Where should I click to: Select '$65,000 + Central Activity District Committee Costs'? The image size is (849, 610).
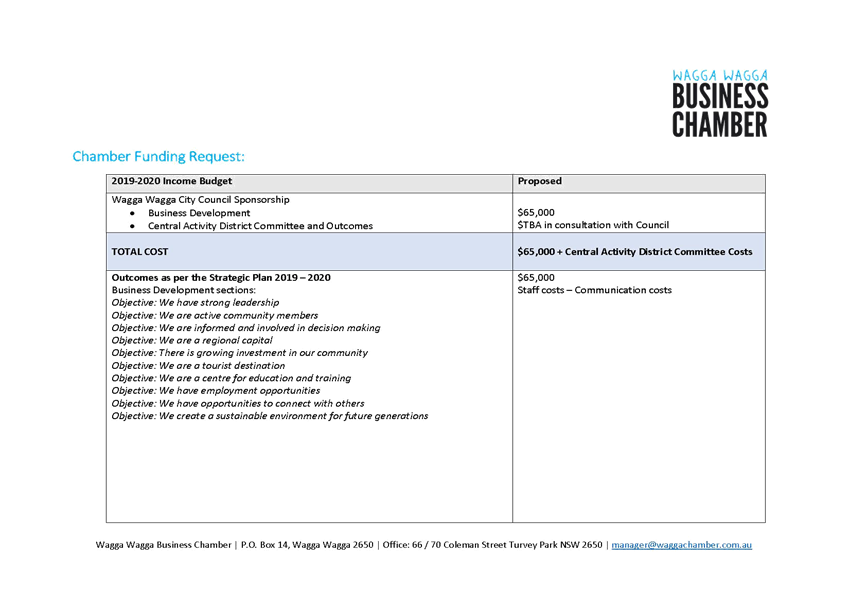[x=635, y=252]
